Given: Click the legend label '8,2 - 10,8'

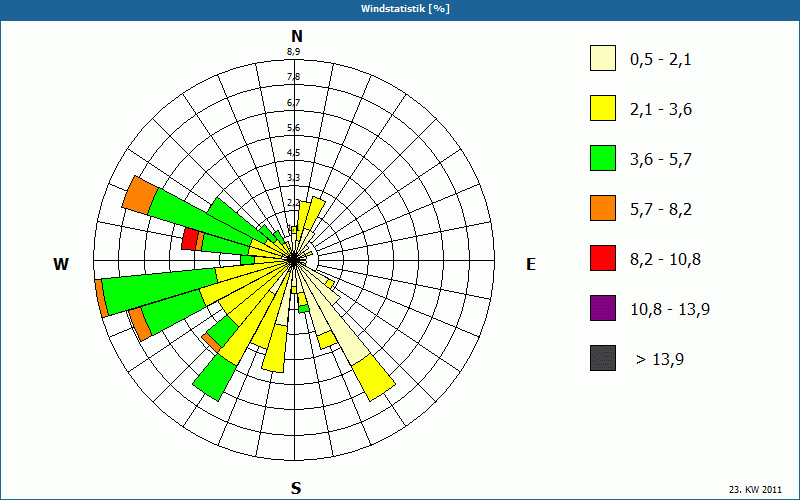Looking at the screenshot, I should click(x=665, y=260).
